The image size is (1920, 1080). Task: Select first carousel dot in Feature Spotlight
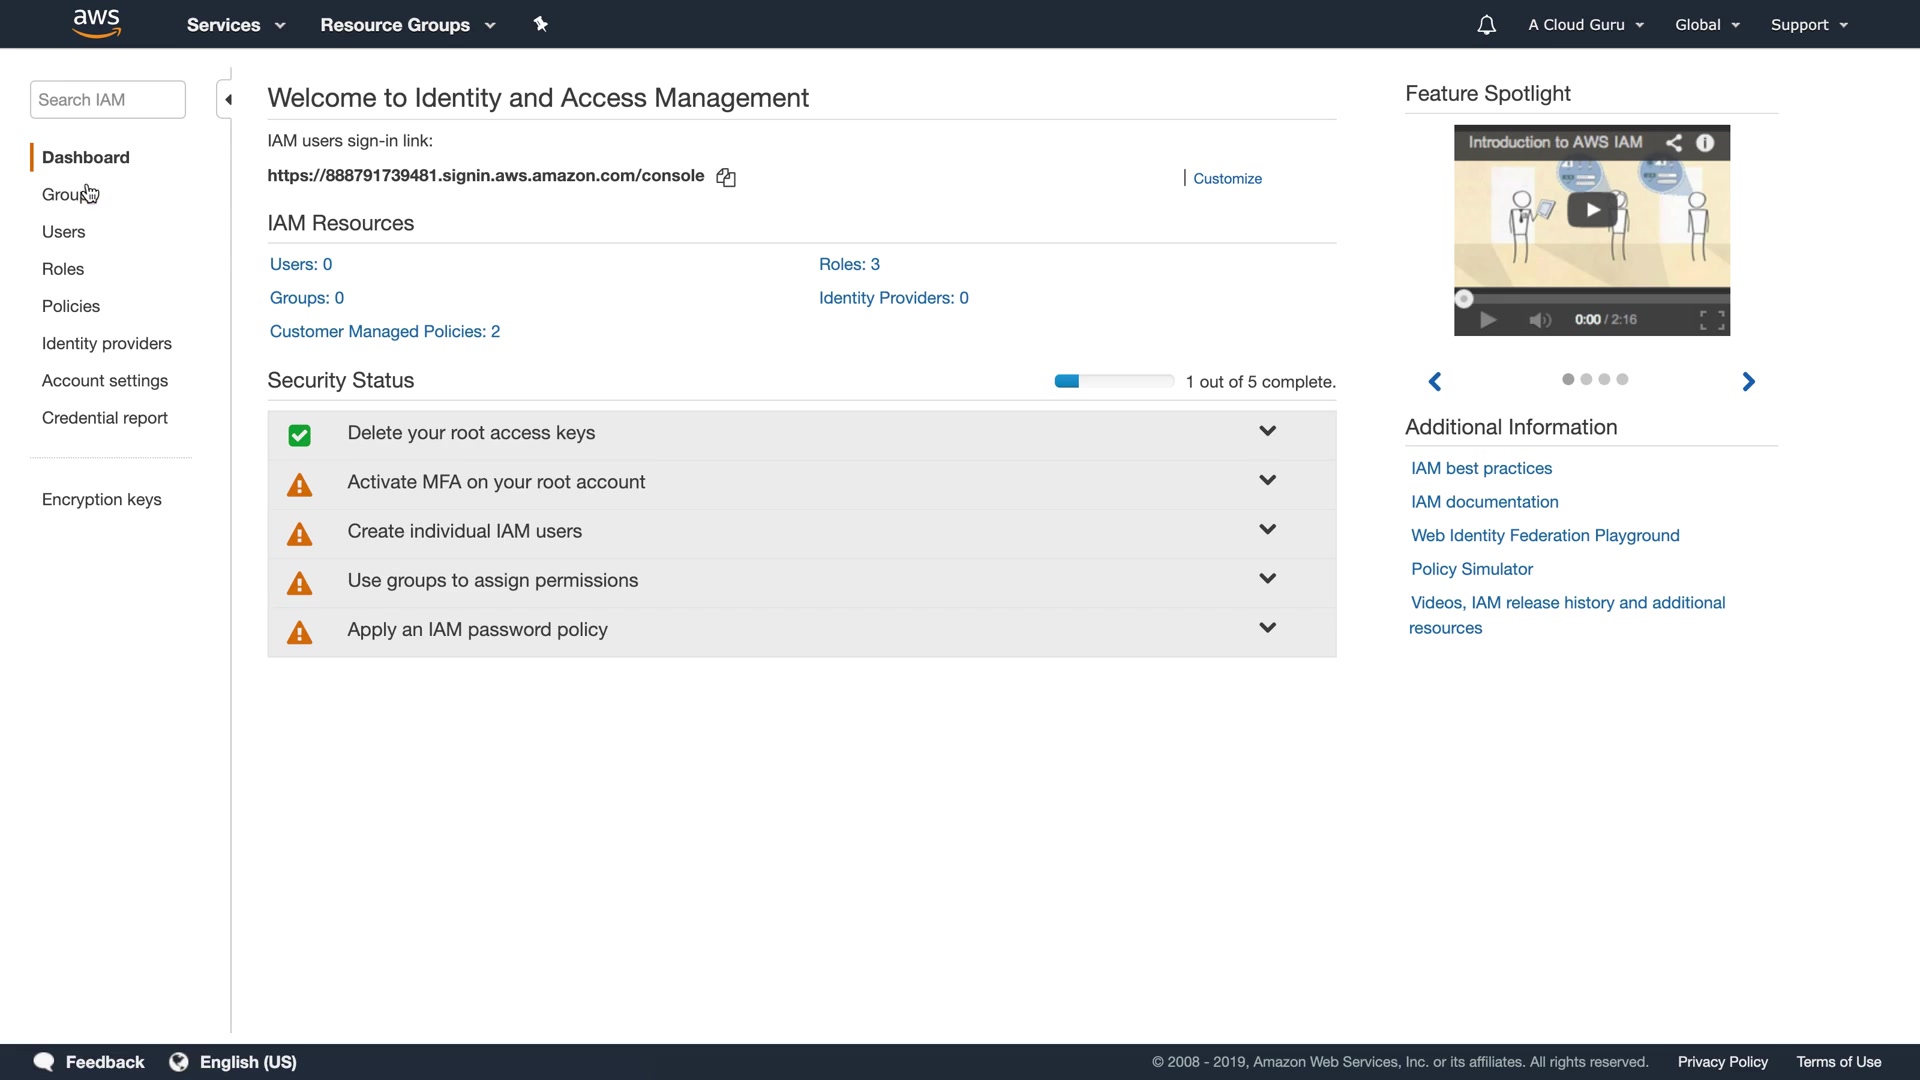click(1568, 379)
